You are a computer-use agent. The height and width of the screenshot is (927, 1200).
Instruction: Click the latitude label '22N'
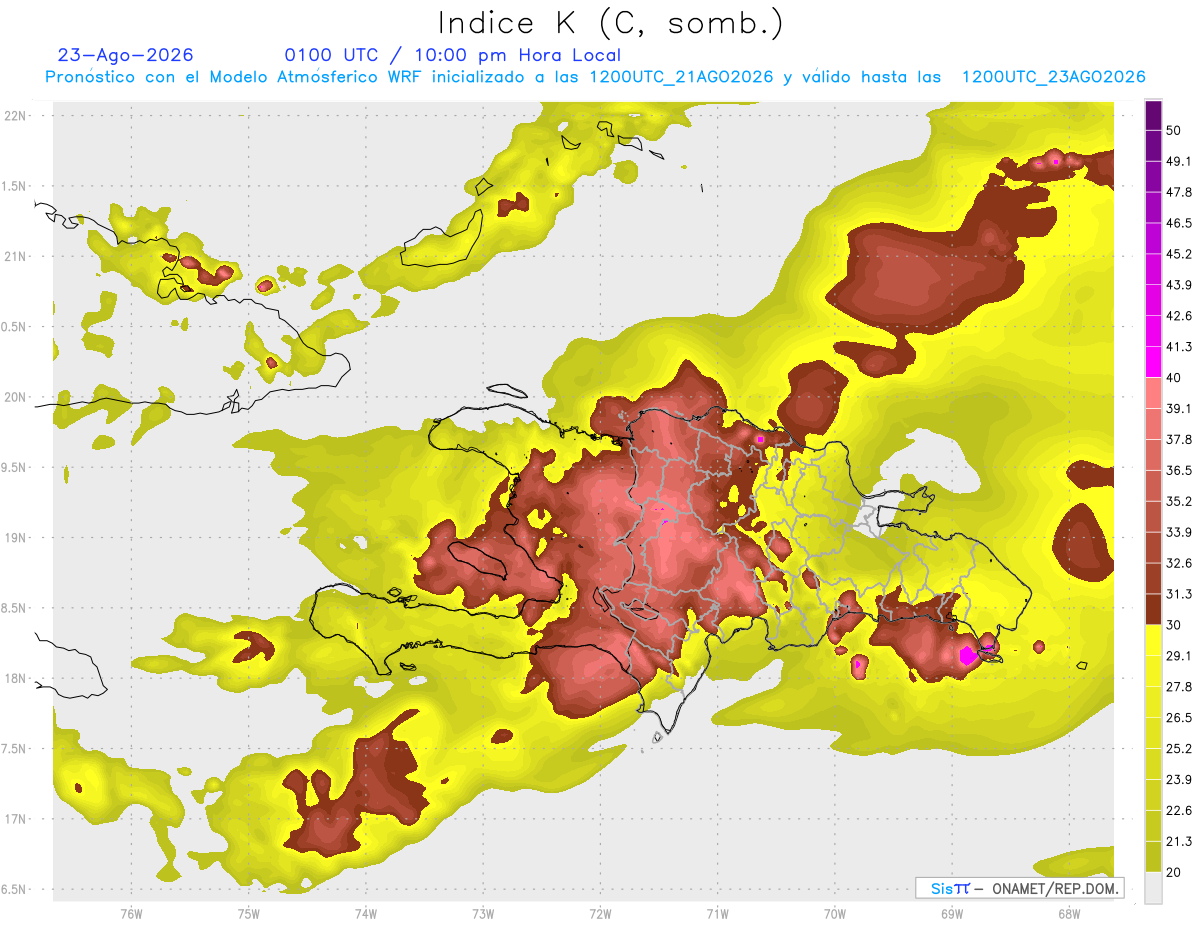tap(15, 116)
